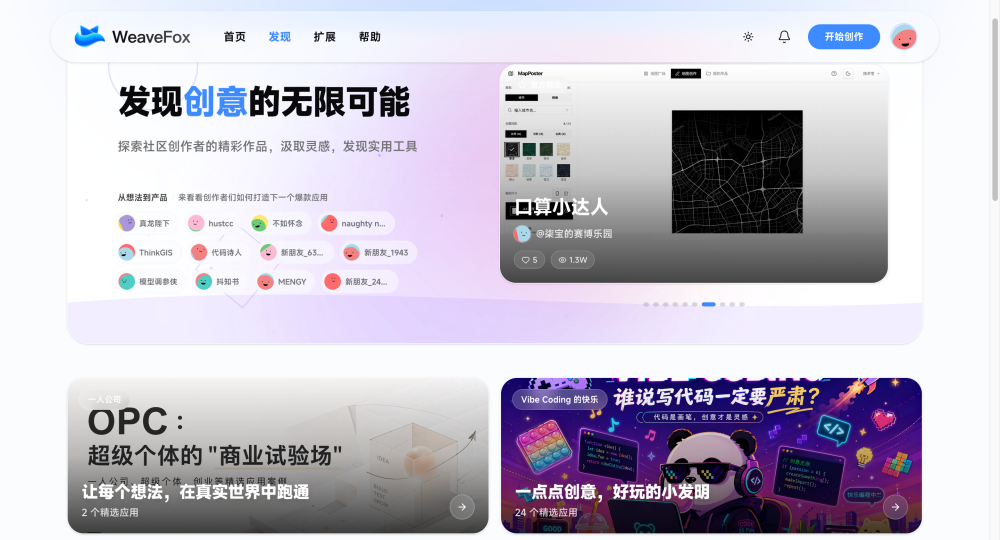Click the WeaveFox fox logo
Viewport: 1000px width, 540px height.
[x=89, y=36]
